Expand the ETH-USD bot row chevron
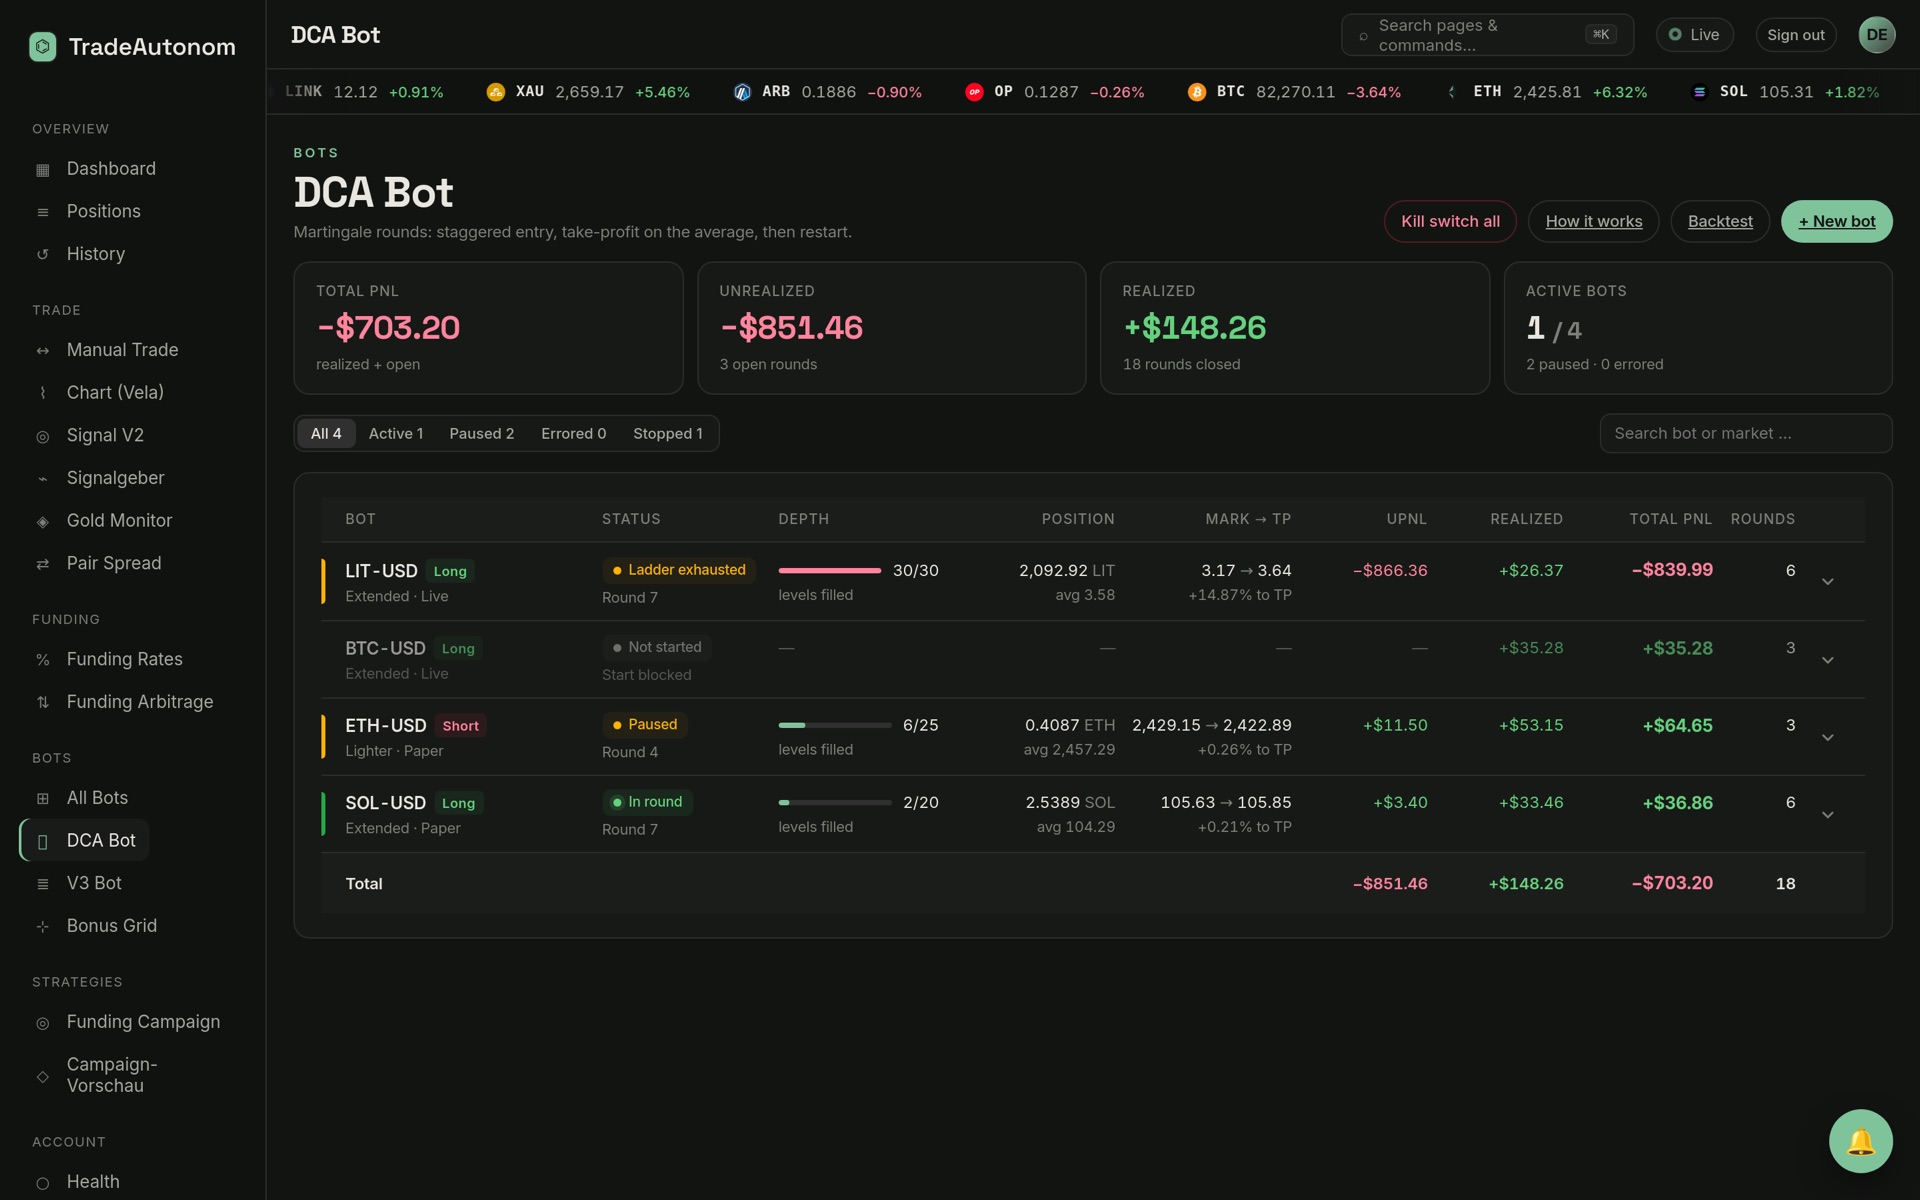 click(x=1827, y=737)
